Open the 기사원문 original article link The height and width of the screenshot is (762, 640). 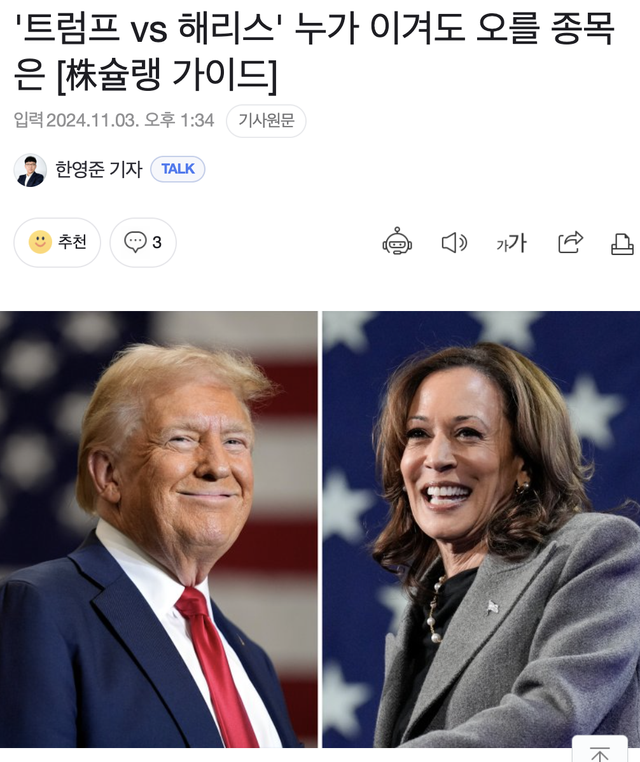click(x=266, y=121)
